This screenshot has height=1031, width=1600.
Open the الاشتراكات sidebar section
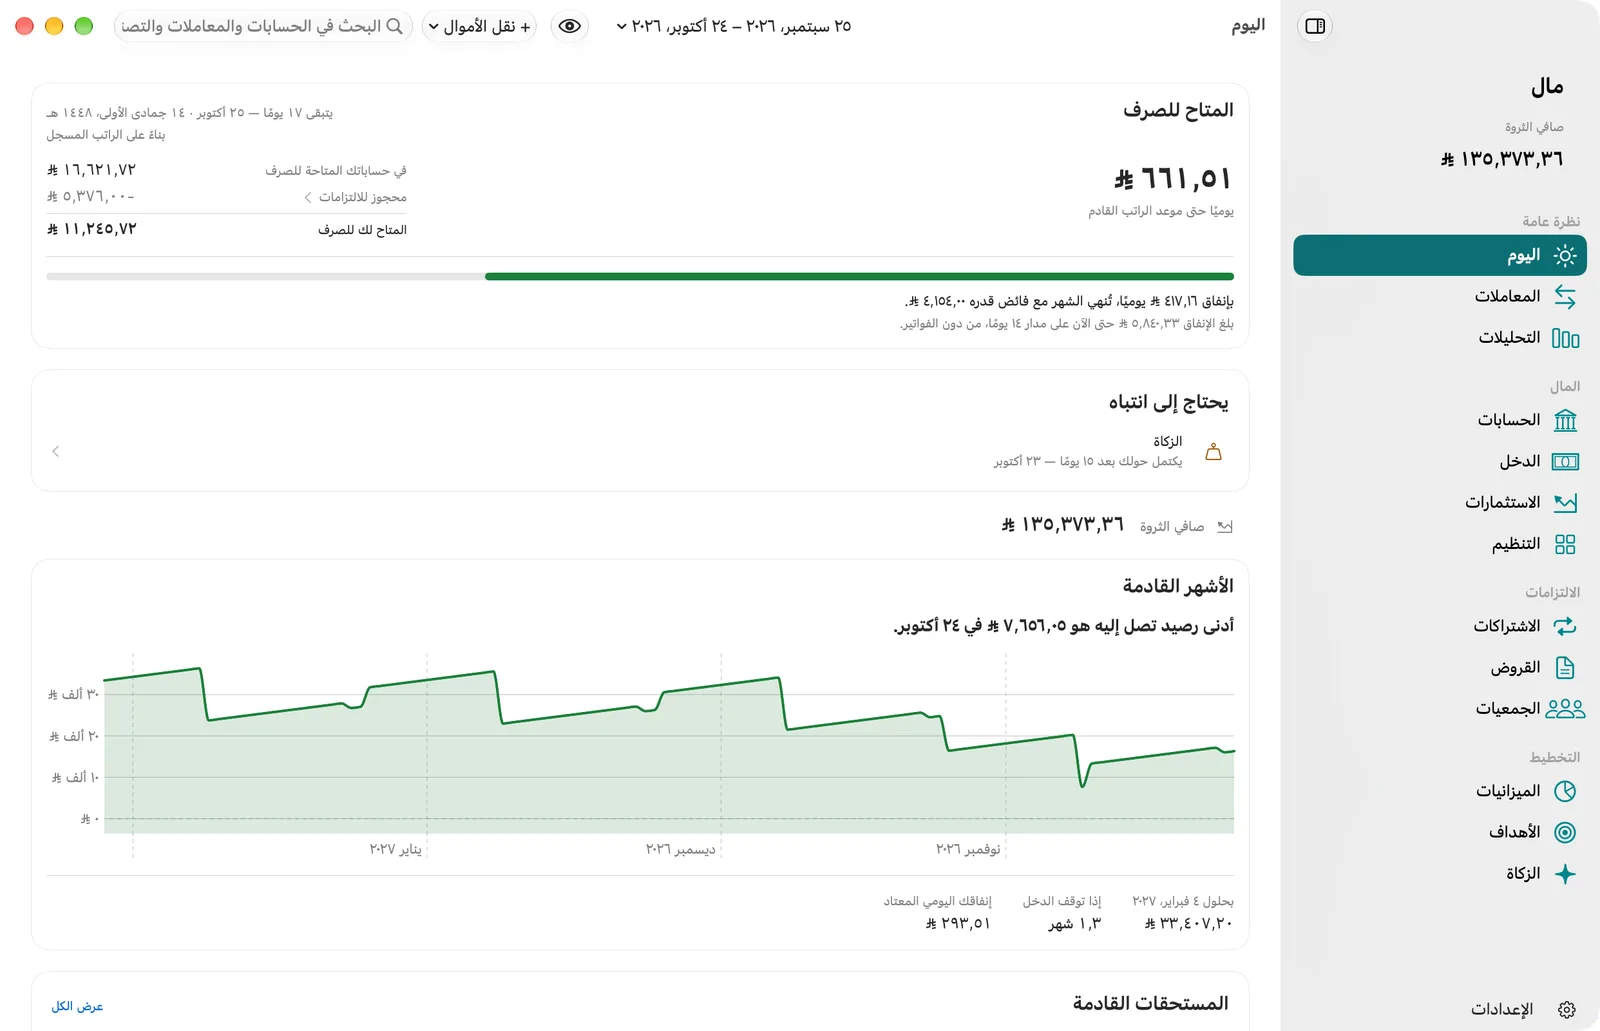(x=1440, y=626)
